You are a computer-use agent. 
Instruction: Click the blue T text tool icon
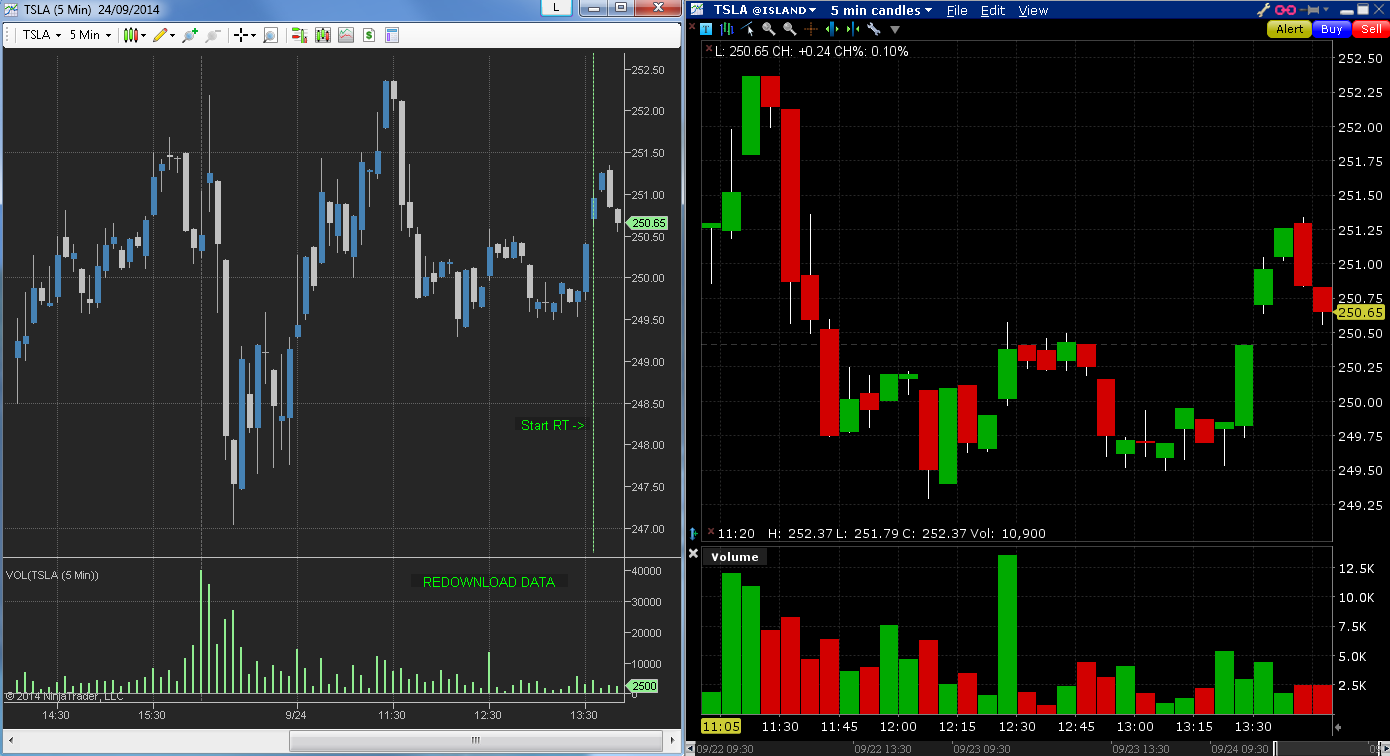point(706,29)
